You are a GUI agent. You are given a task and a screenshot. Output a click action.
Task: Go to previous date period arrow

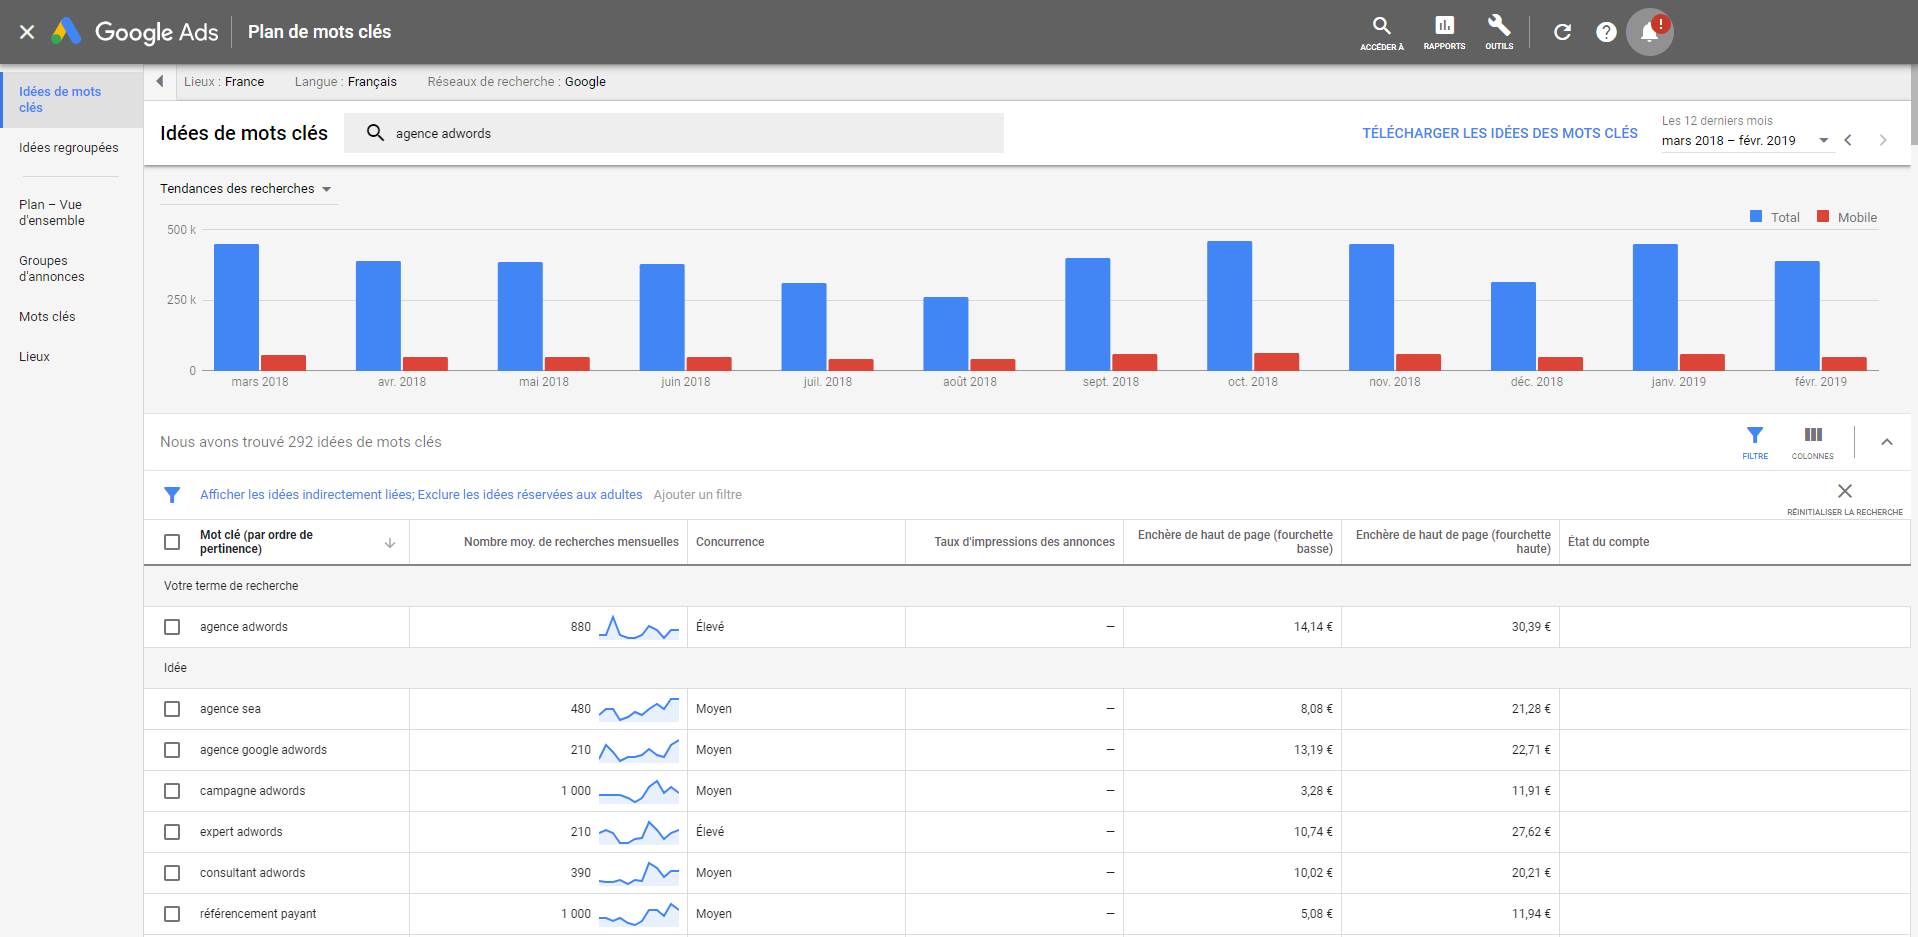click(x=1848, y=140)
